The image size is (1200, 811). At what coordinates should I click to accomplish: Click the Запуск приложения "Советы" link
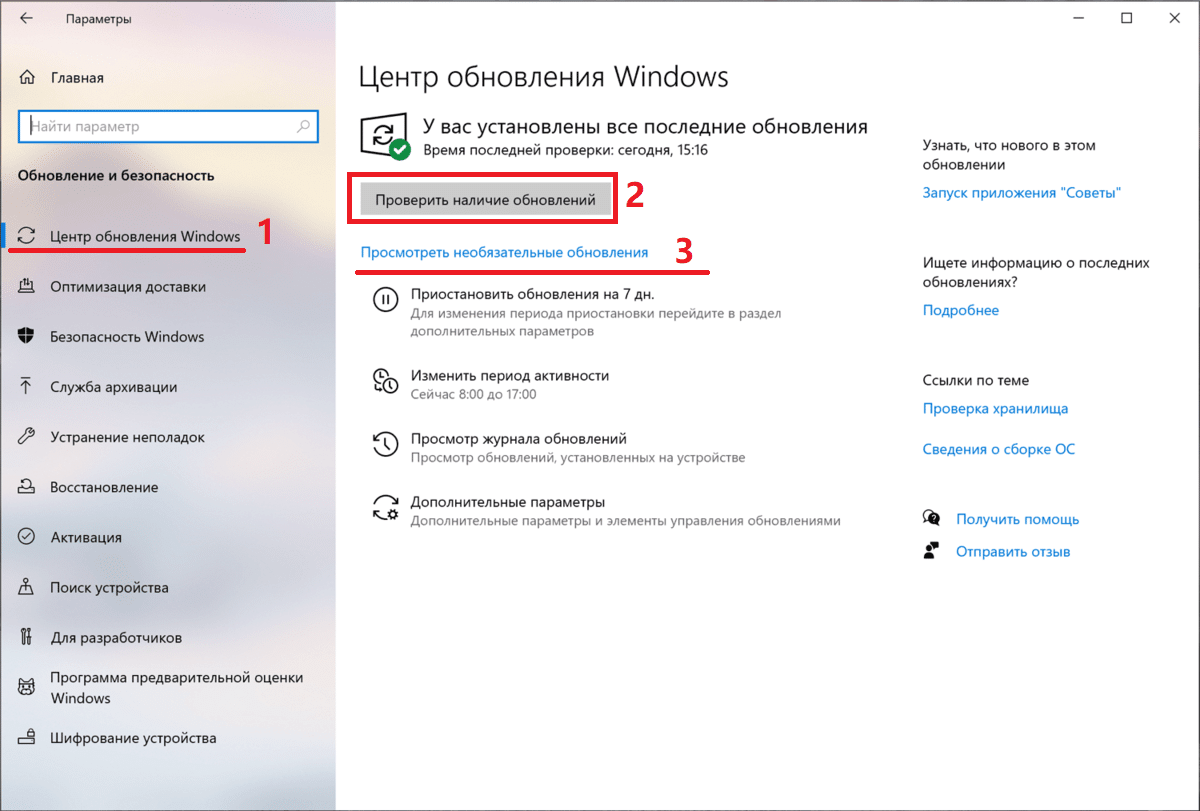click(x=1022, y=193)
